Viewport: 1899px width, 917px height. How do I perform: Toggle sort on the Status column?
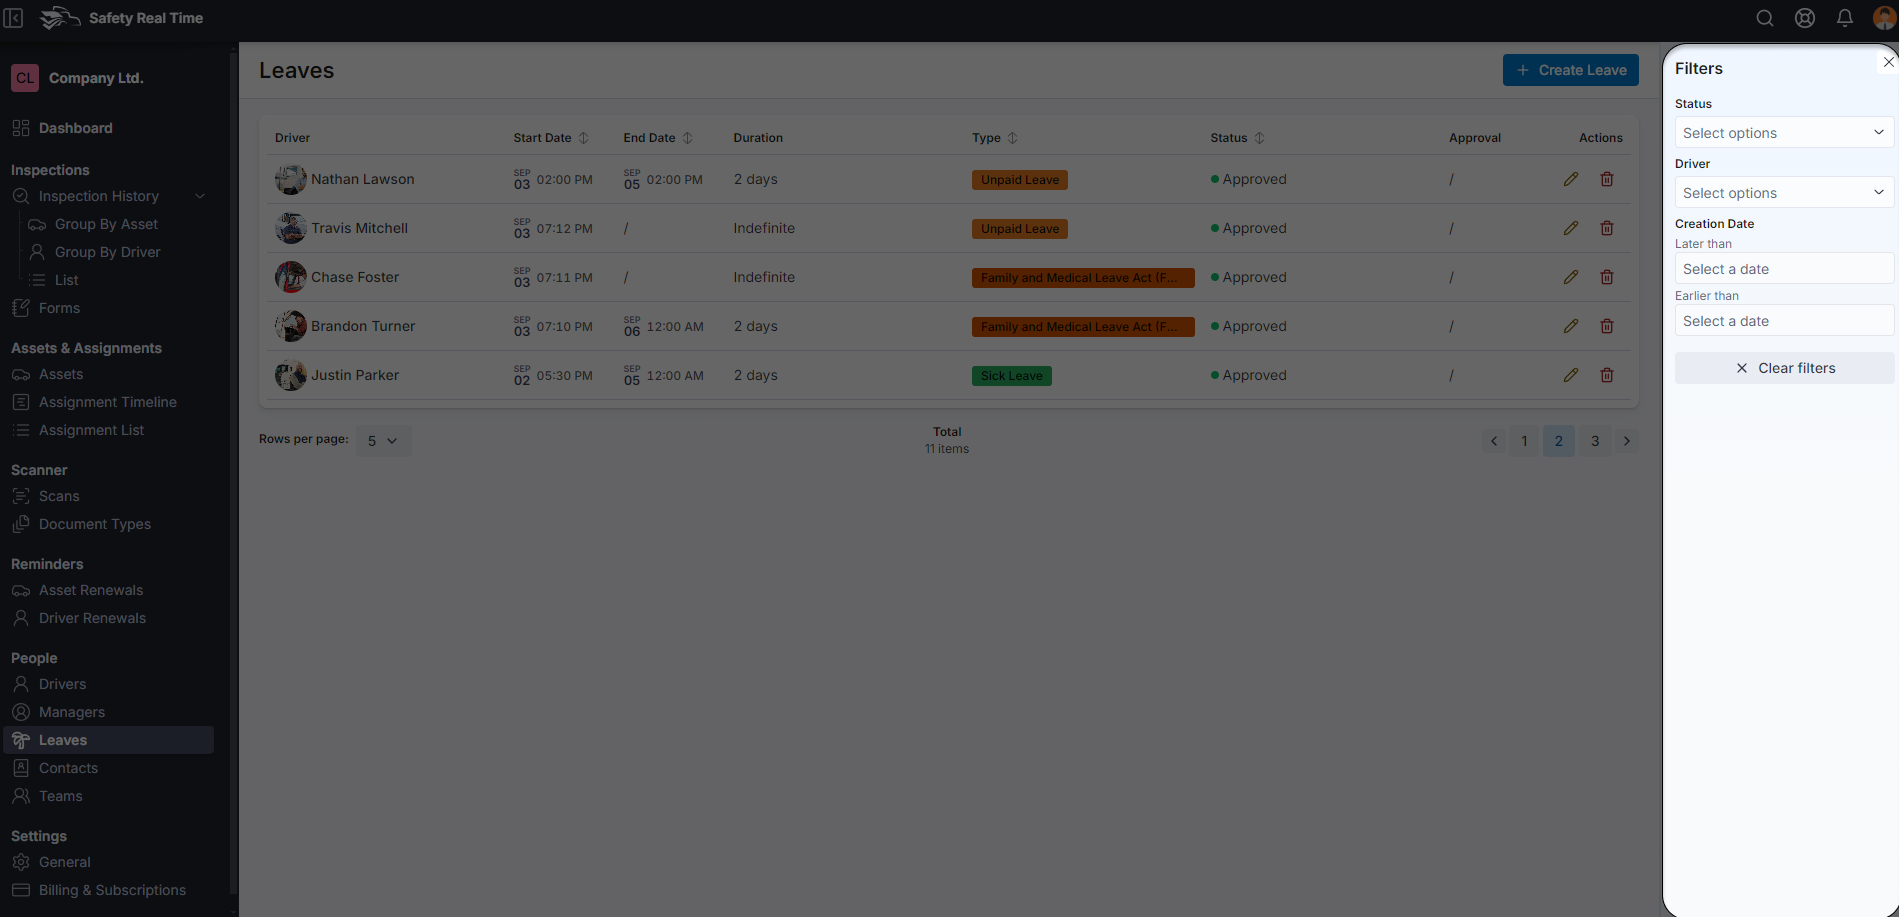pyautogui.click(x=1259, y=138)
